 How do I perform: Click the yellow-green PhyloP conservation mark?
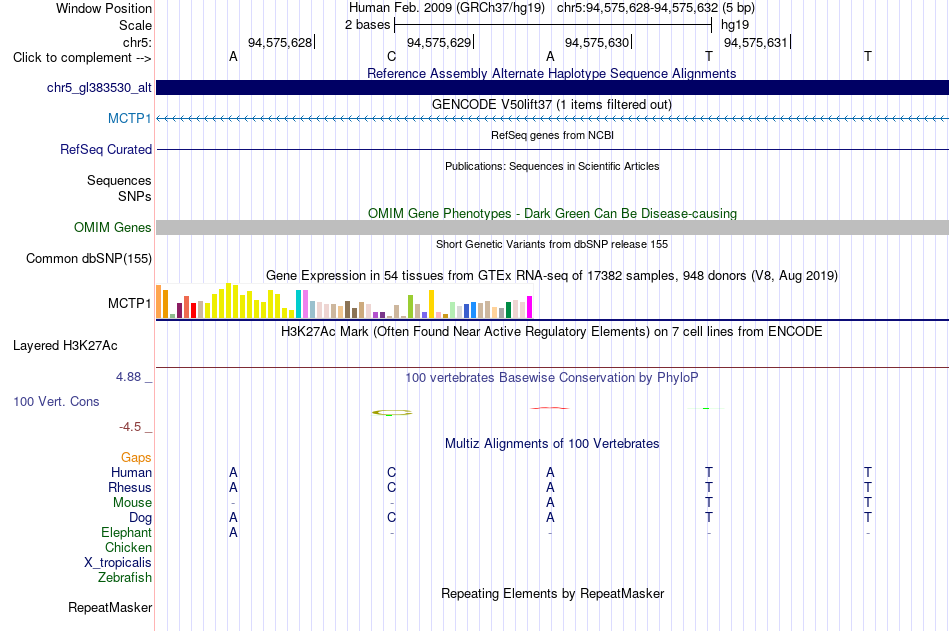tap(391, 413)
